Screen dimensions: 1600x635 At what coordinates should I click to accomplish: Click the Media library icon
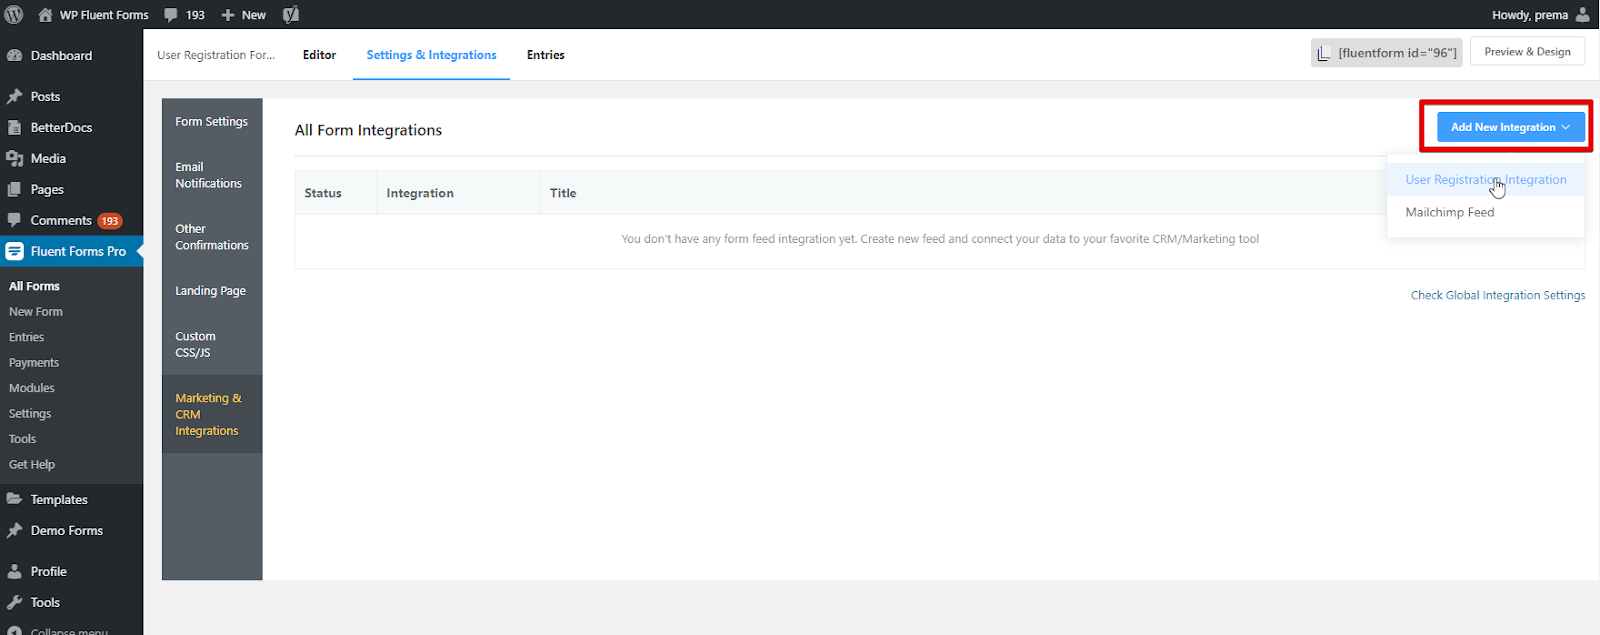(x=14, y=159)
